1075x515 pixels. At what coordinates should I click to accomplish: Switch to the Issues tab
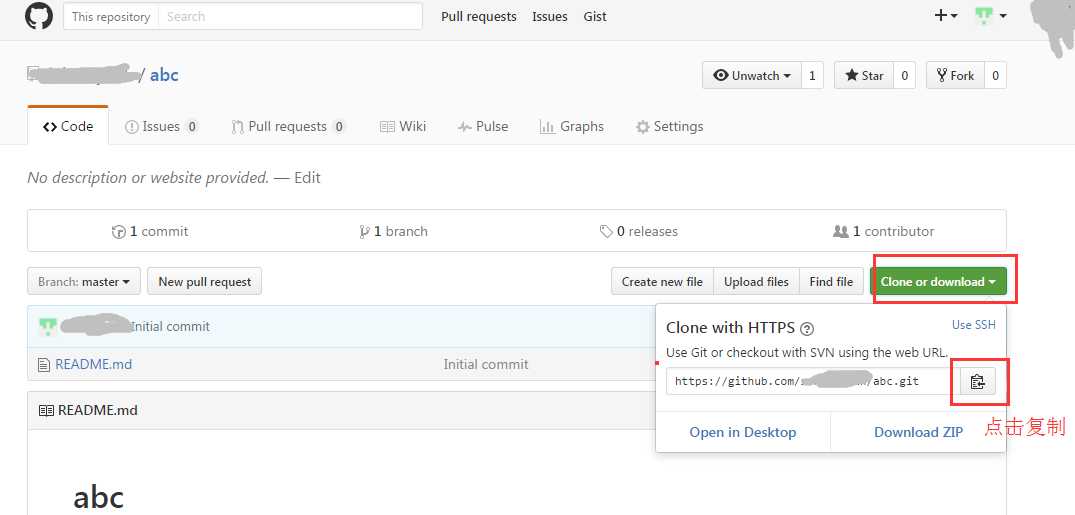(x=162, y=126)
